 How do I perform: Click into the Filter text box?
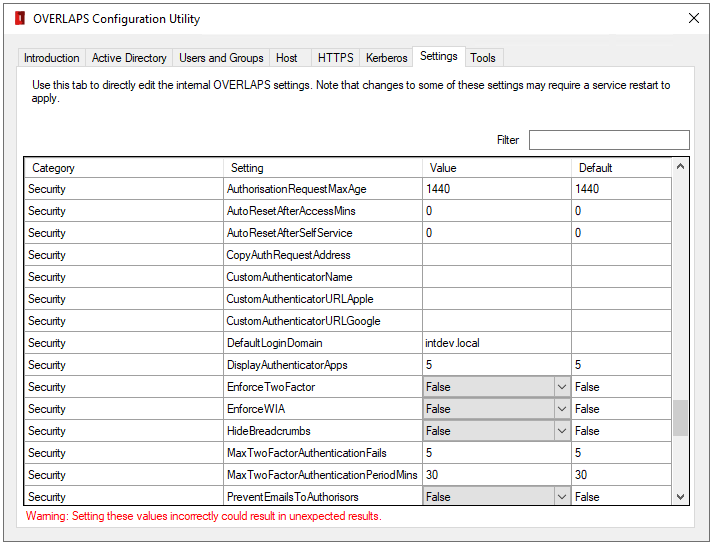tap(609, 140)
